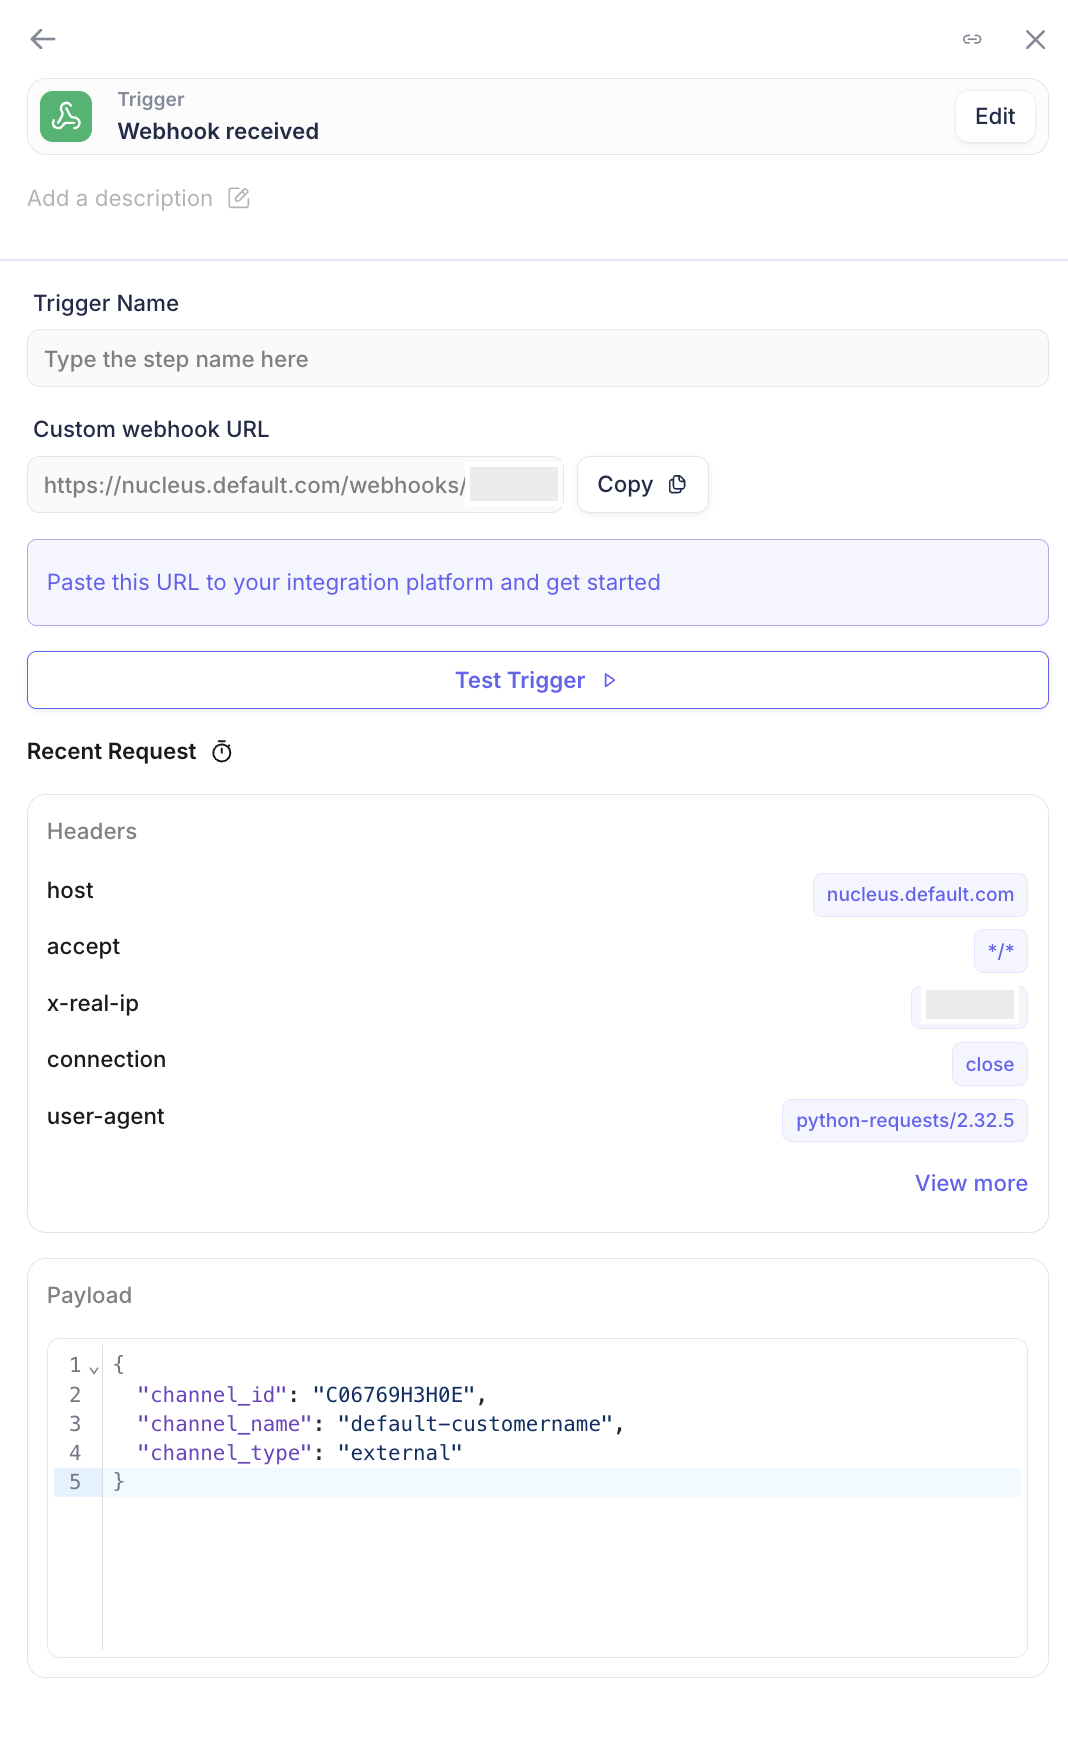Click the nucleus.default.com host value chip

[x=920, y=895]
